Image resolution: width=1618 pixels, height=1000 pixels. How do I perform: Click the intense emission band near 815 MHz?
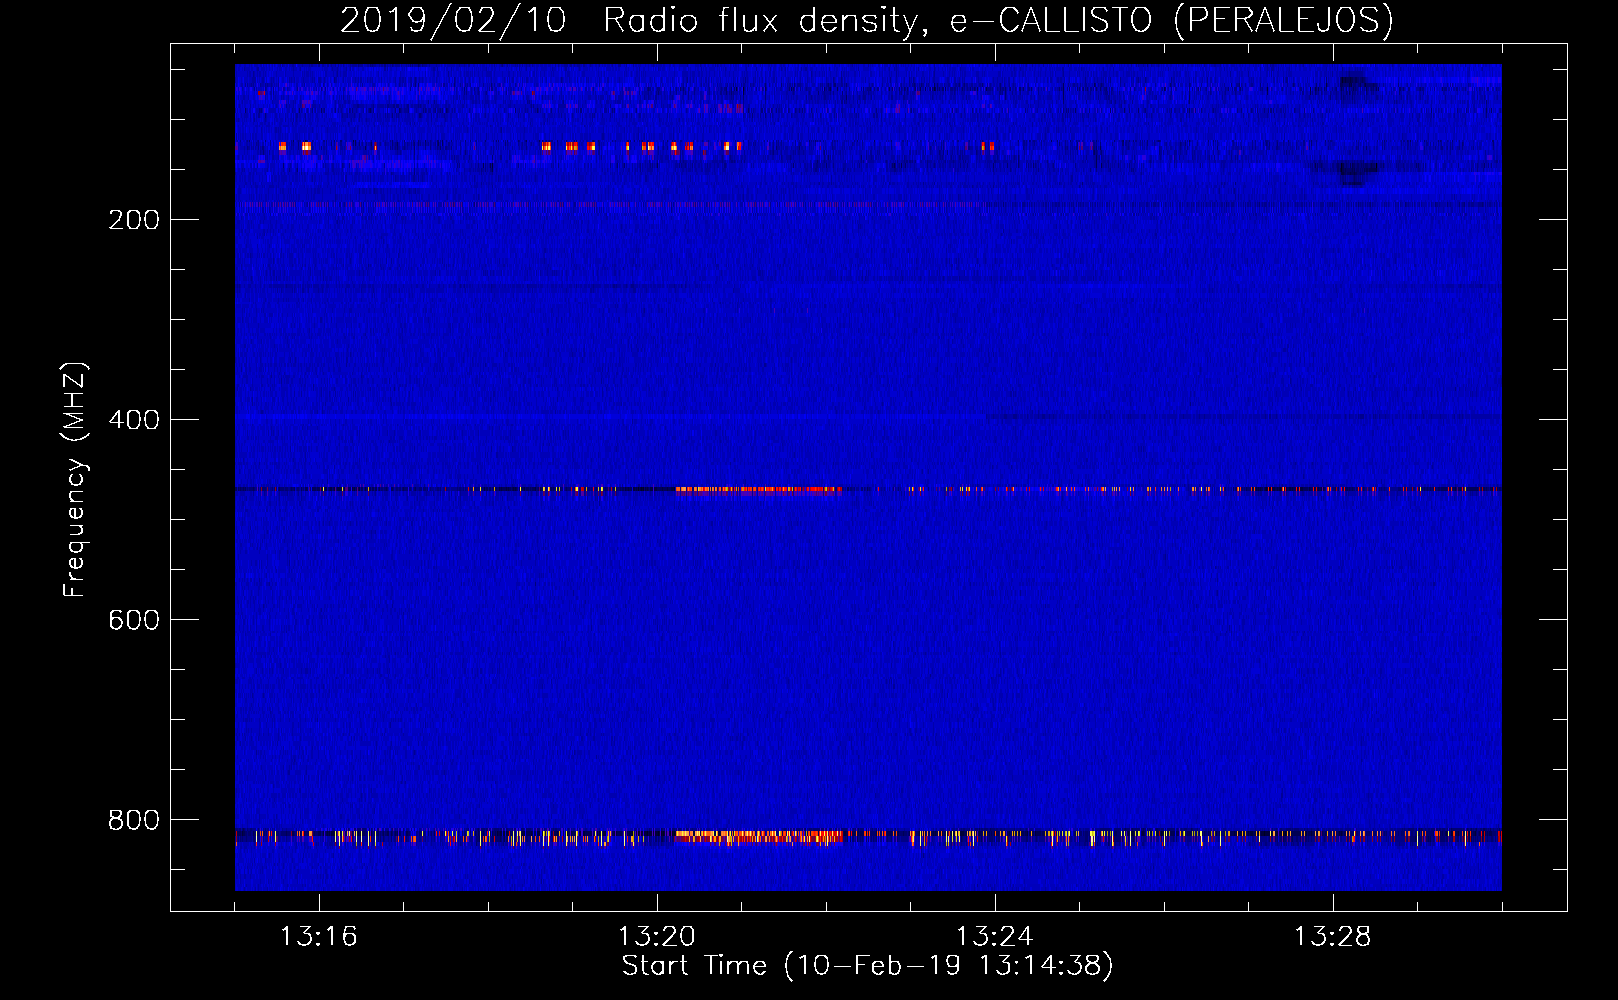click(759, 836)
